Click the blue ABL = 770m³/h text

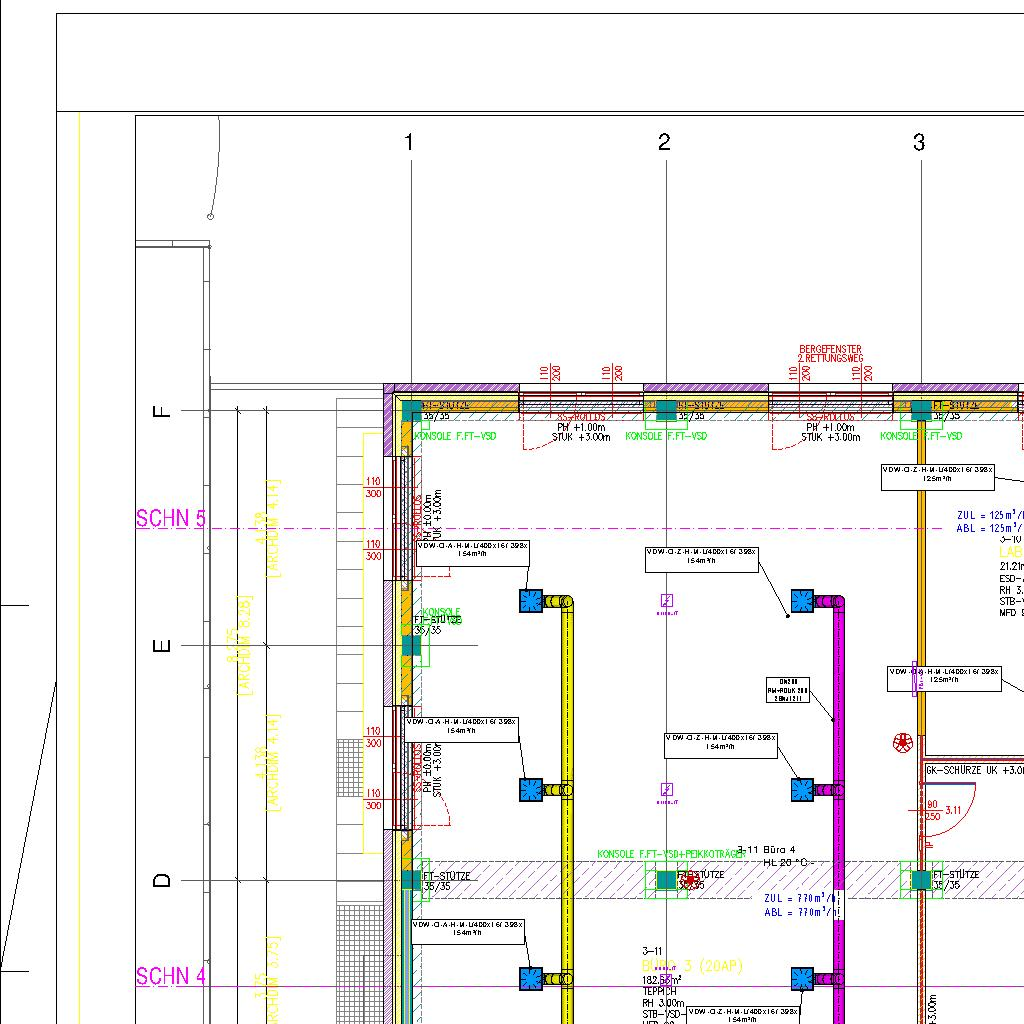pos(801,912)
